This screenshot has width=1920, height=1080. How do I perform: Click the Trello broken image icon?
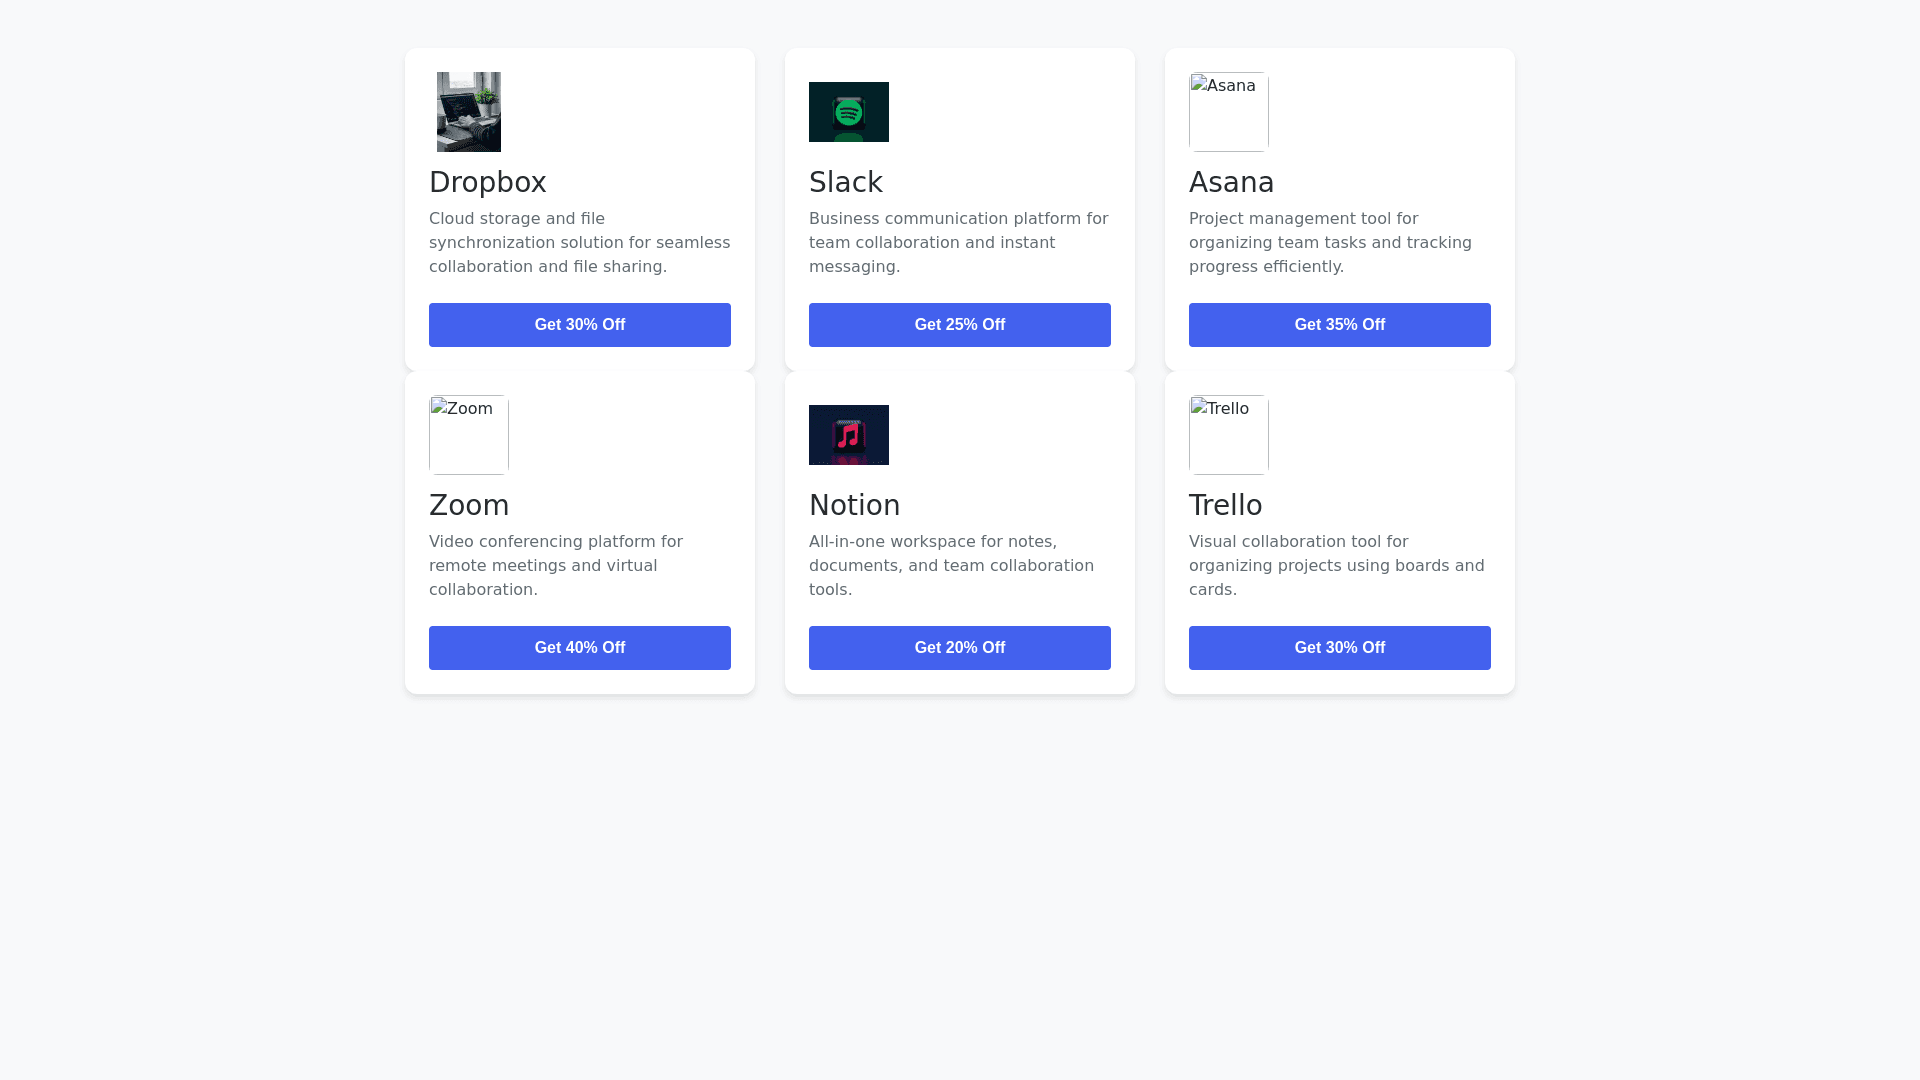[1228, 434]
